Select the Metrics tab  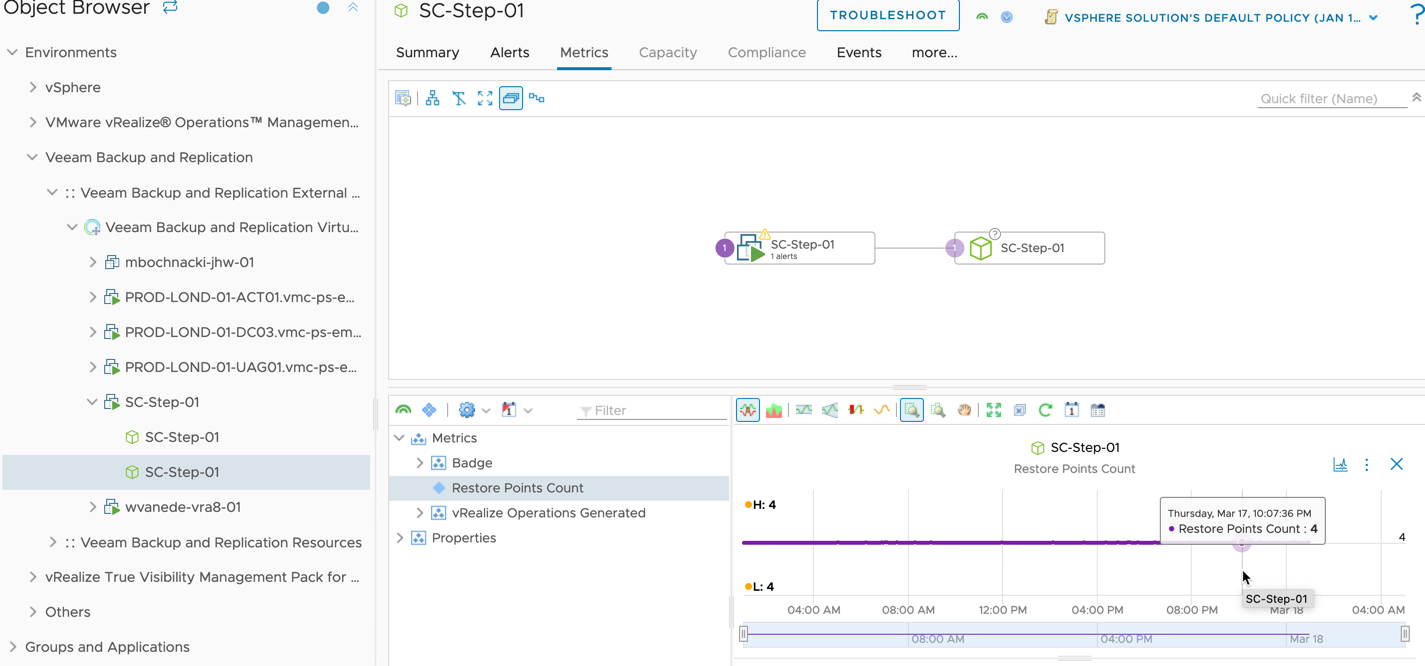[x=584, y=52]
